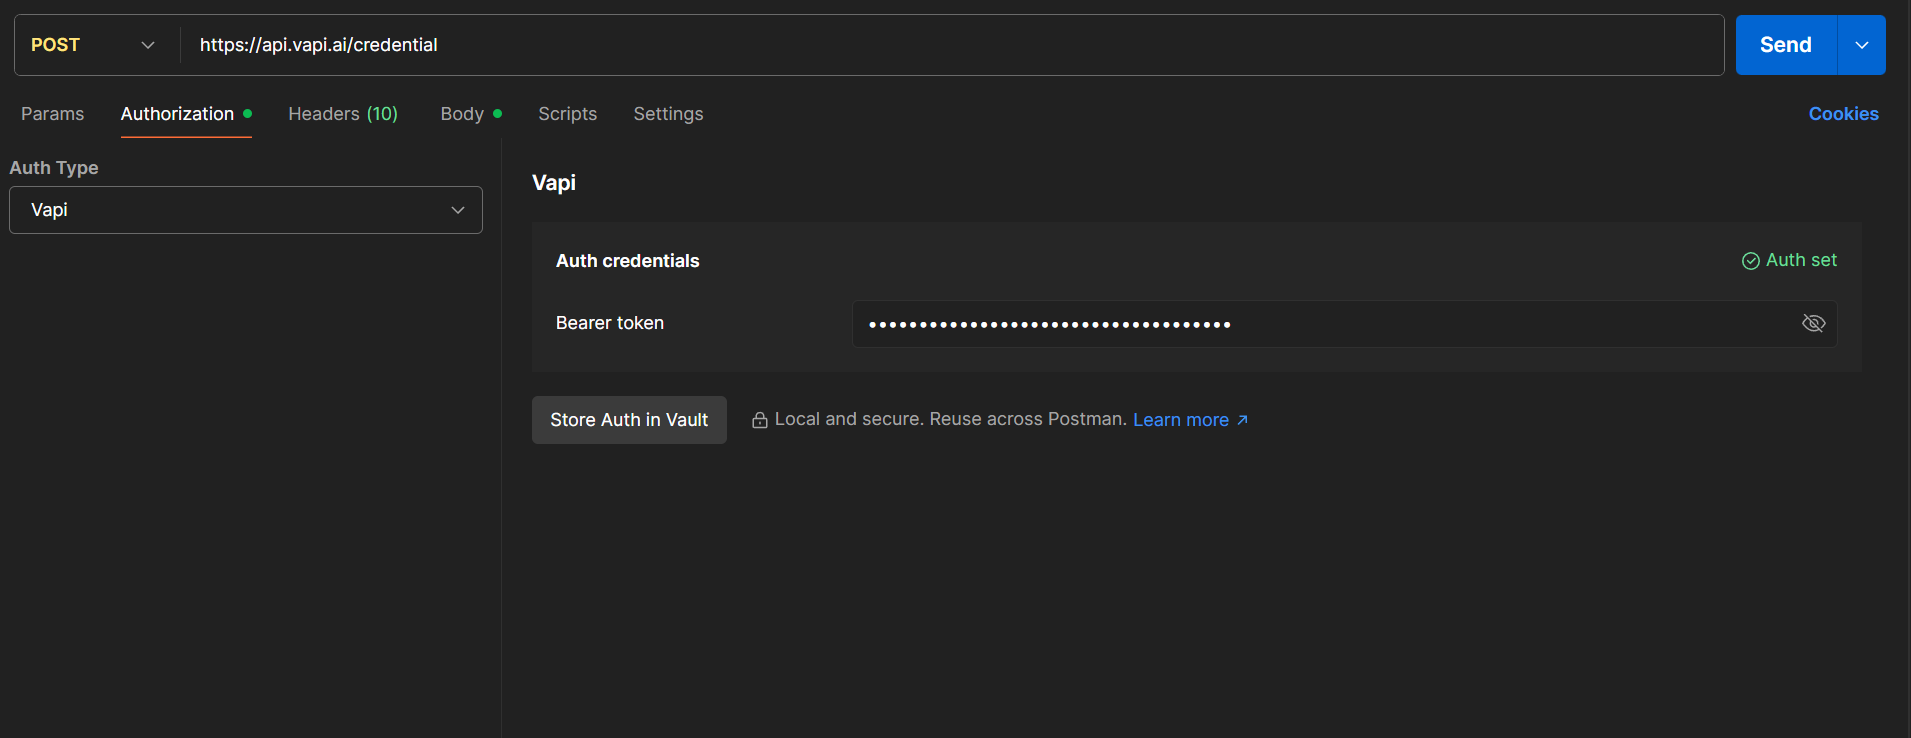Select the Authorization tab
The image size is (1911, 738).
point(186,114)
